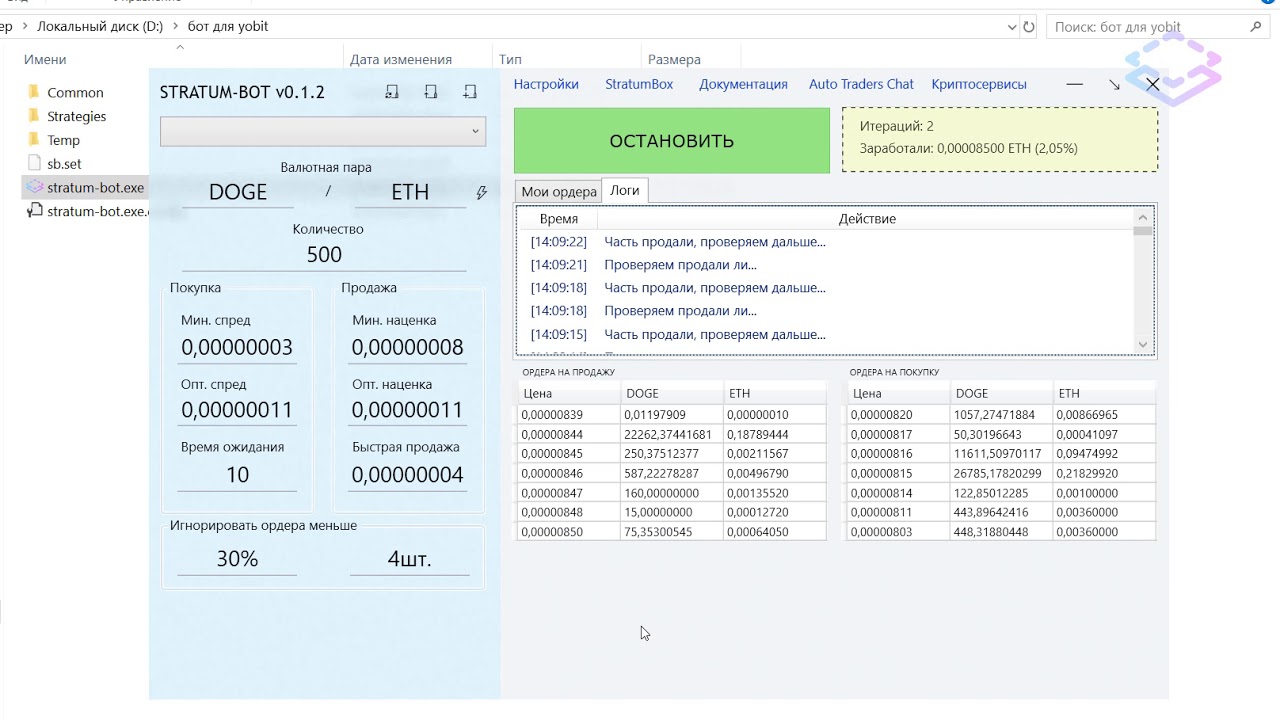
Task: Open the Настройки menu
Action: pos(546,84)
